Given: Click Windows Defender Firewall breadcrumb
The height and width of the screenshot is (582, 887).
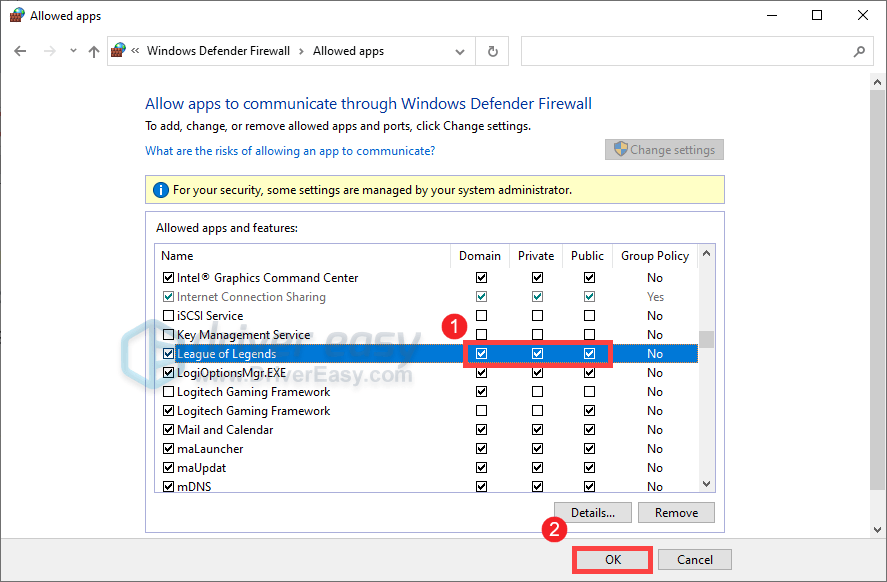Looking at the screenshot, I should click(x=218, y=51).
